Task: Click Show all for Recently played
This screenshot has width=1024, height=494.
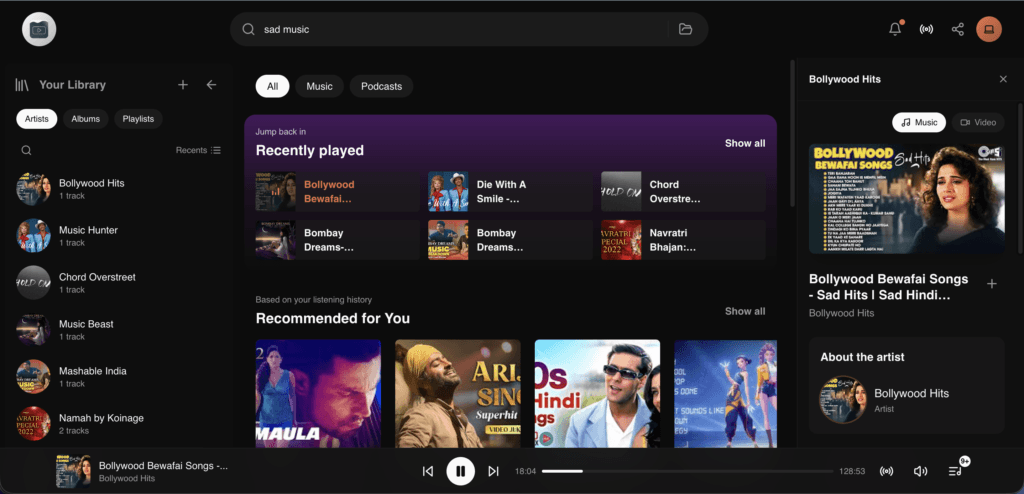Action: pos(745,143)
